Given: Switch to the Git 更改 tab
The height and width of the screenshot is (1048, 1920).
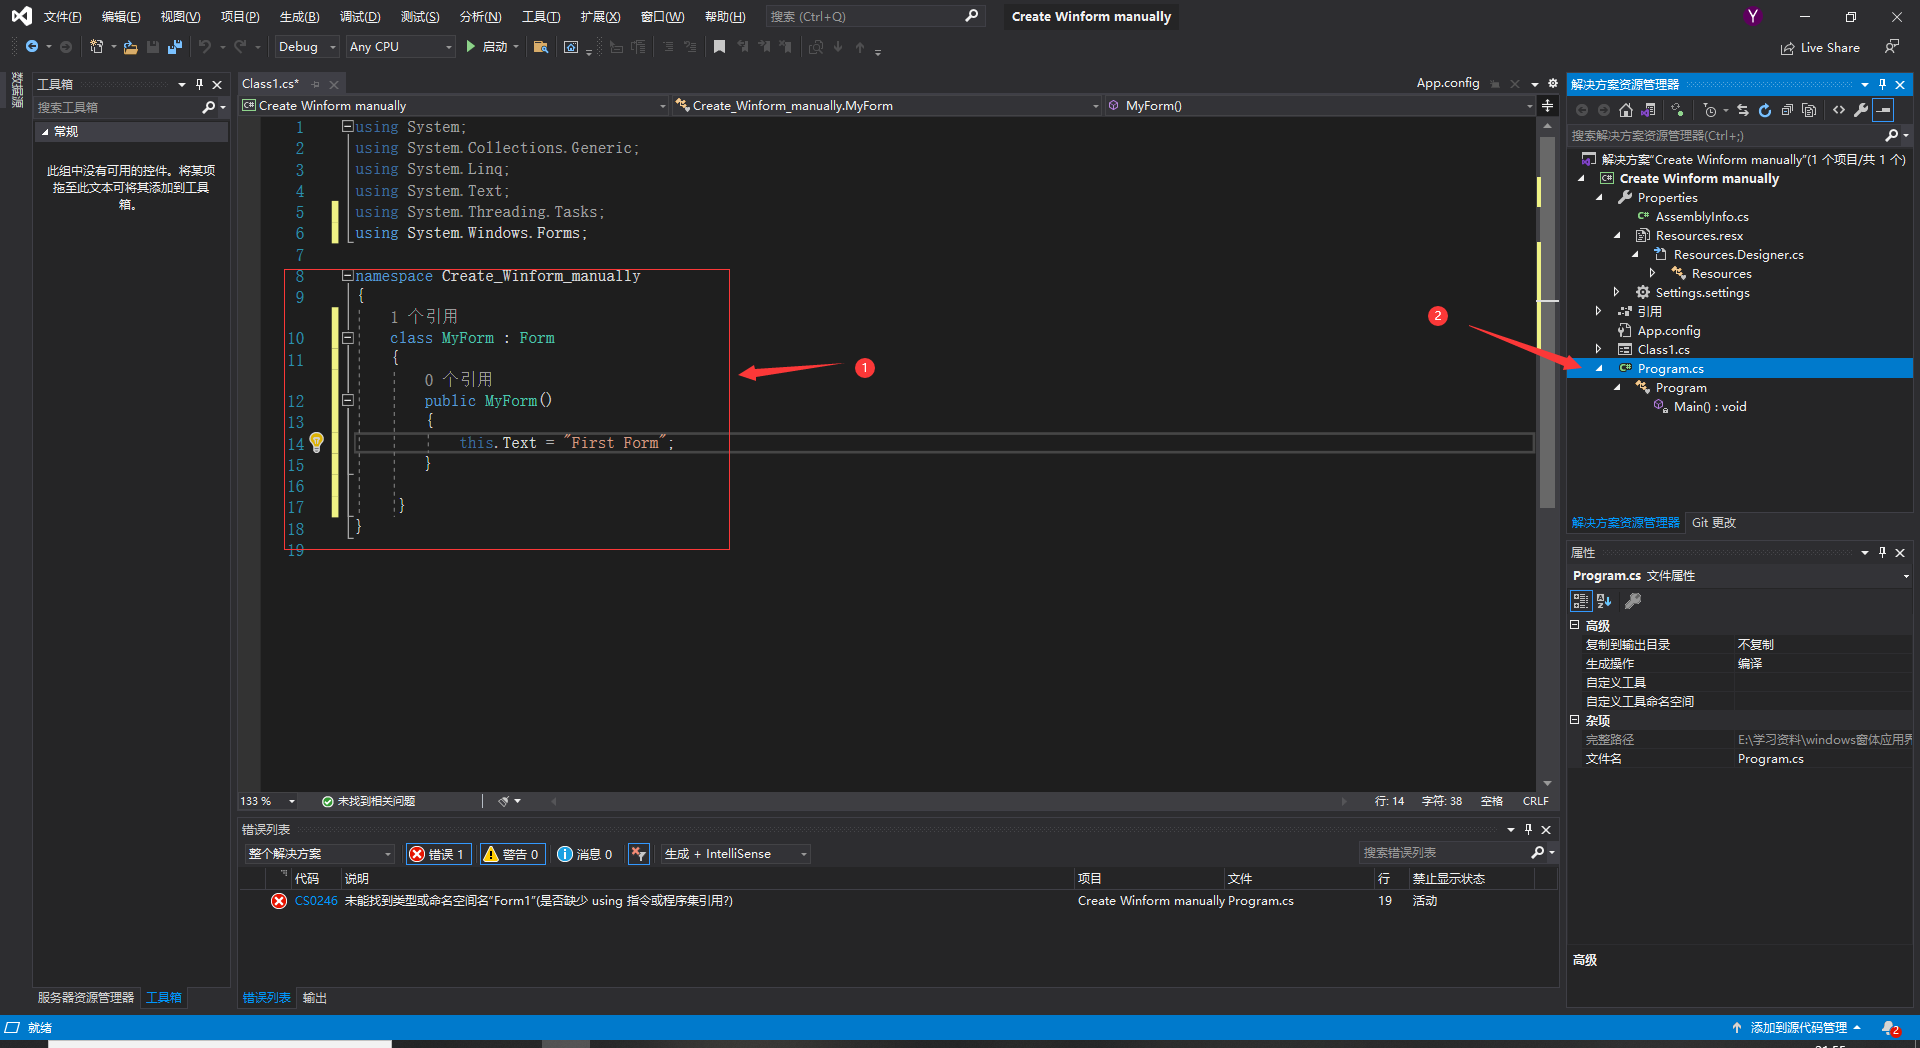Looking at the screenshot, I should [1713, 522].
